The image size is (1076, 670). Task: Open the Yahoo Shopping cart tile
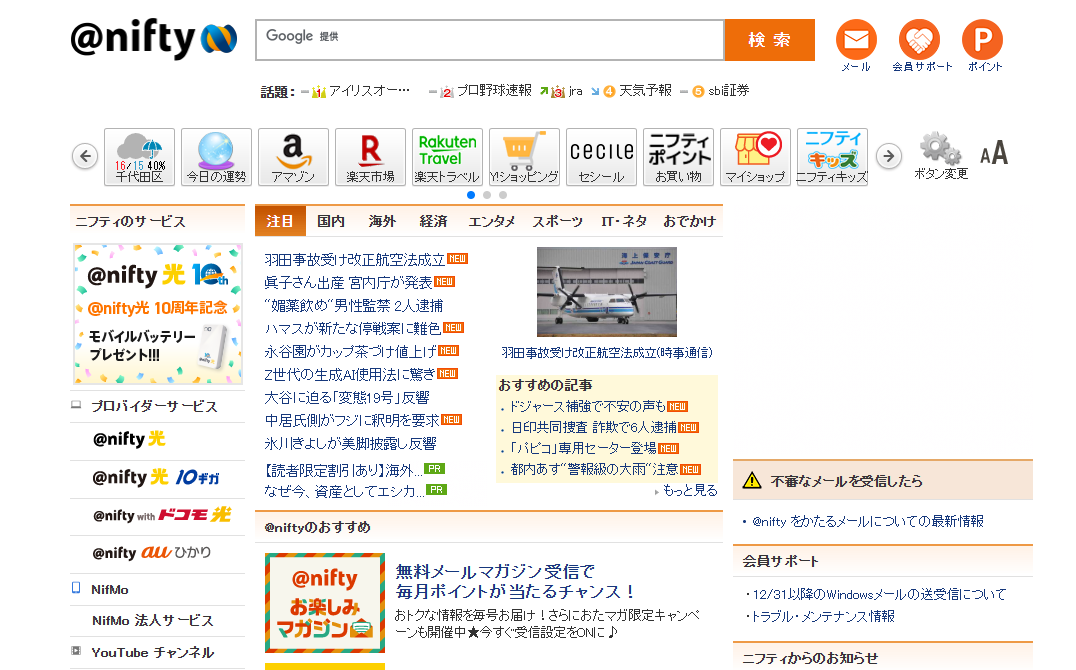coord(524,157)
